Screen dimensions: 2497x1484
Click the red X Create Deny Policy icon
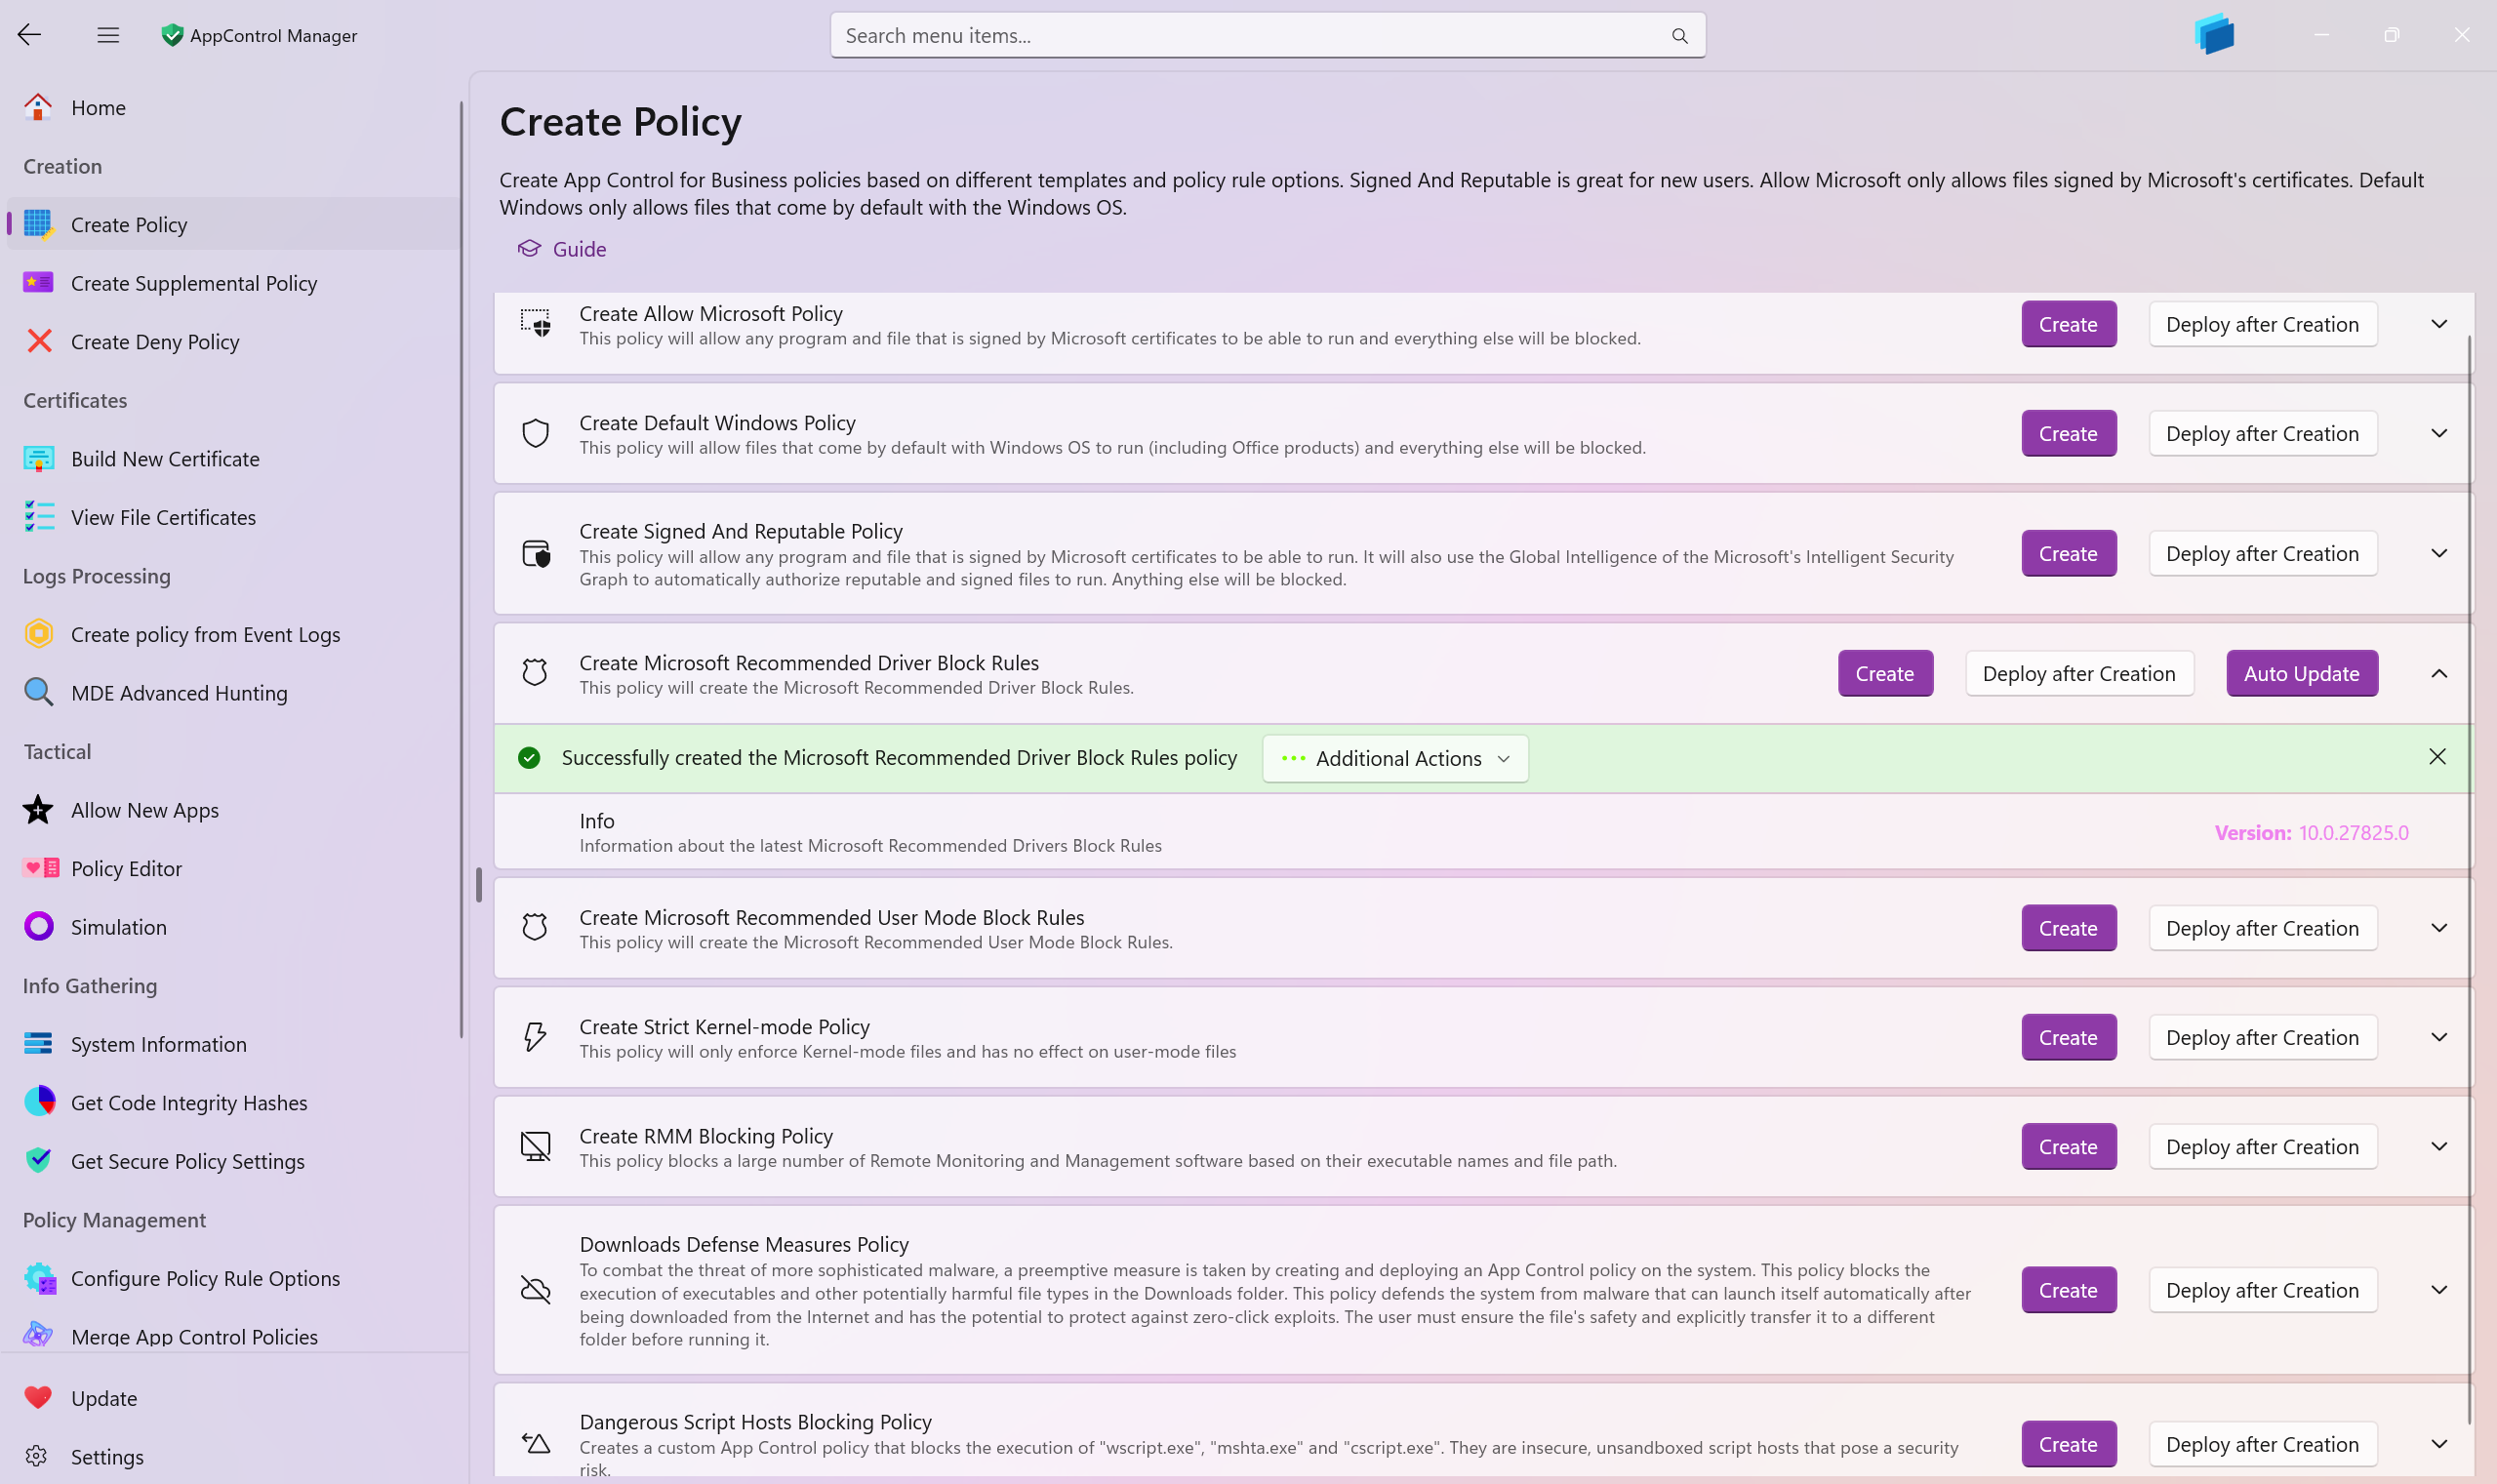point(39,341)
